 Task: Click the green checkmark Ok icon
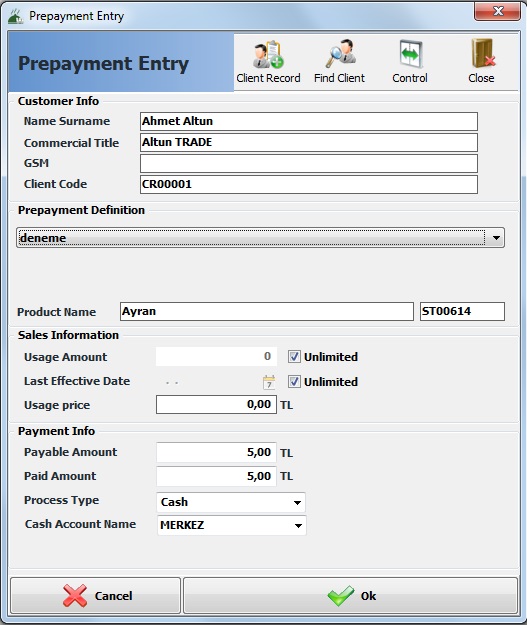(x=340, y=596)
